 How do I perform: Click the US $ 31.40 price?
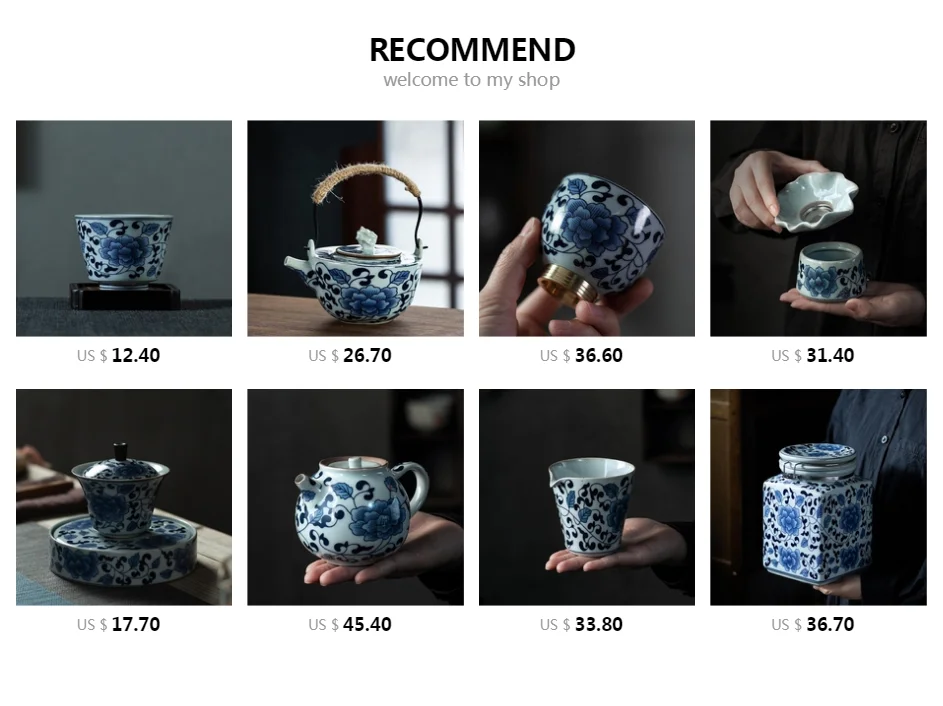(x=813, y=355)
